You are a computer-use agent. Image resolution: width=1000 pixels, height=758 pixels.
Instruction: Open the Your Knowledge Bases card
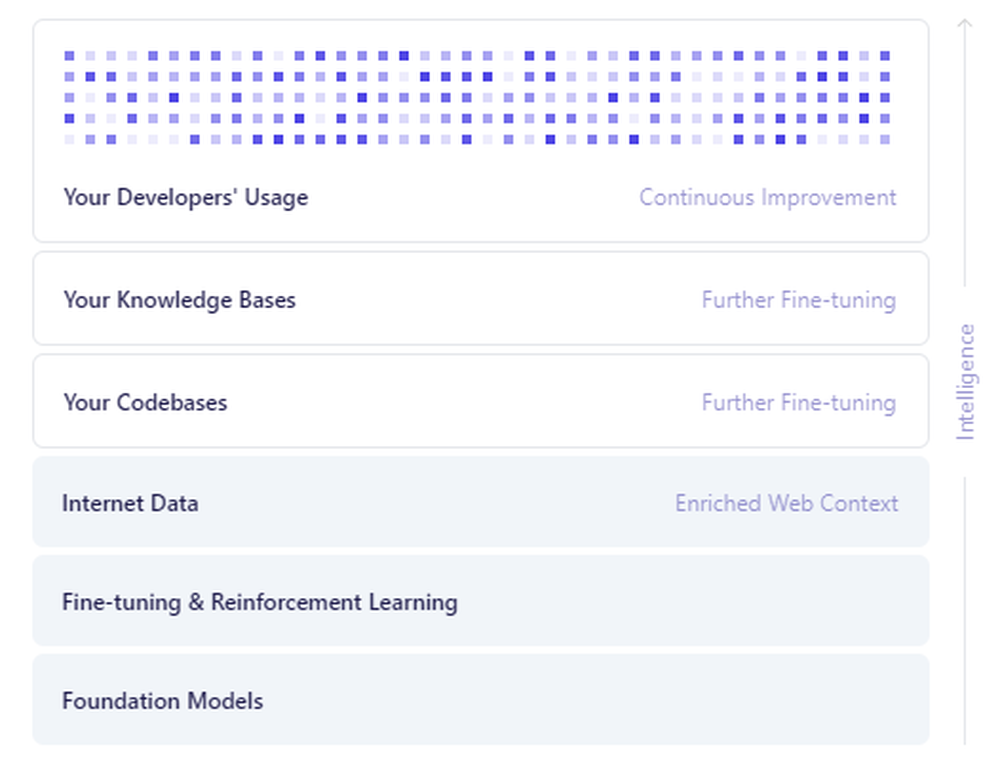click(481, 299)
